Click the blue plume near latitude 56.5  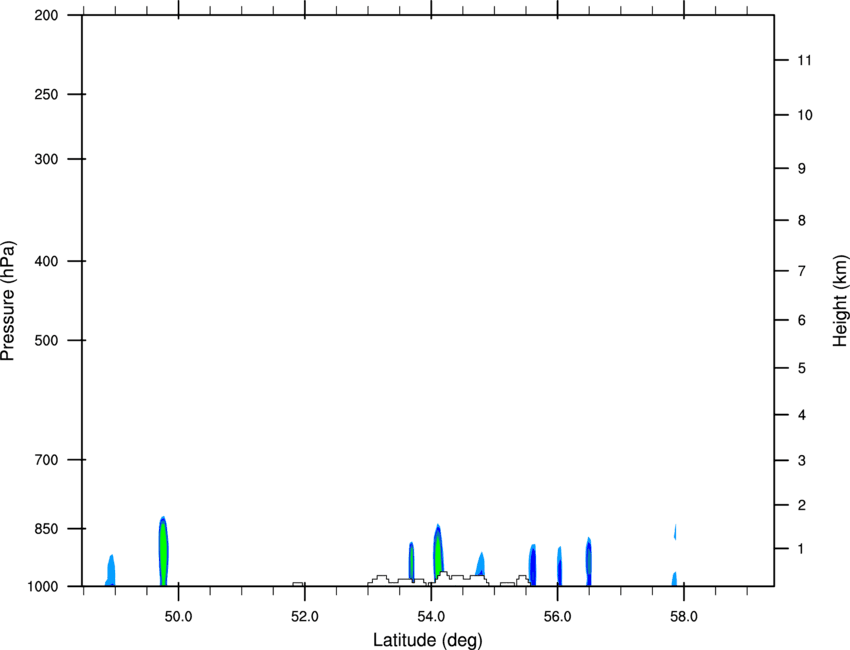(x=589, y=562)
